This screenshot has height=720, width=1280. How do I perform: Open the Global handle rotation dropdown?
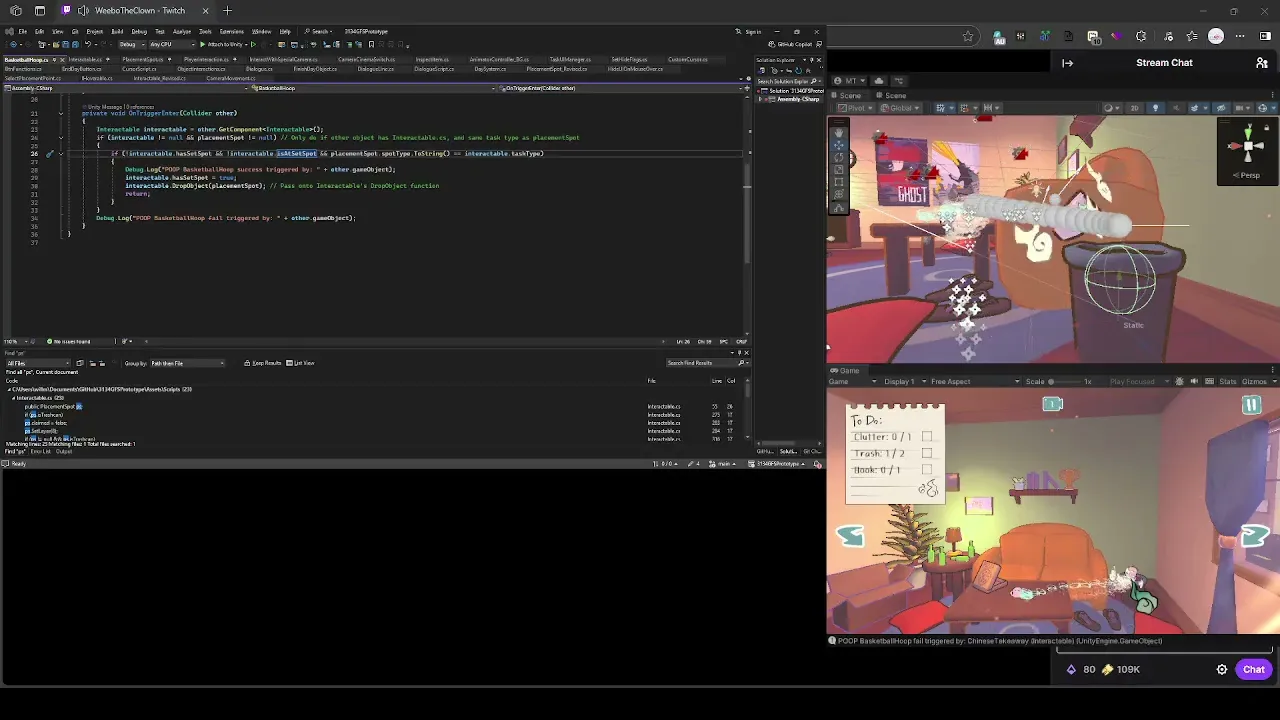coord(900,108)
